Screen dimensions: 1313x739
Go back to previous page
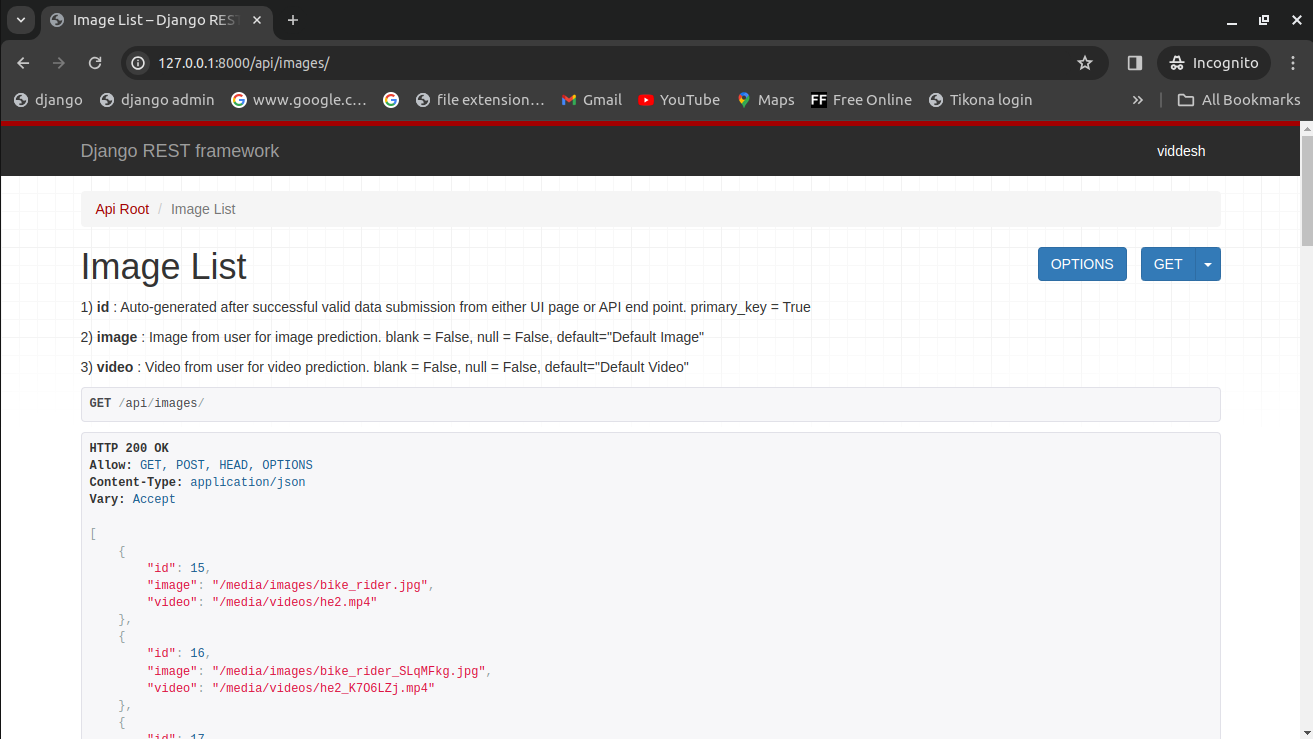[x=23, y=63]
